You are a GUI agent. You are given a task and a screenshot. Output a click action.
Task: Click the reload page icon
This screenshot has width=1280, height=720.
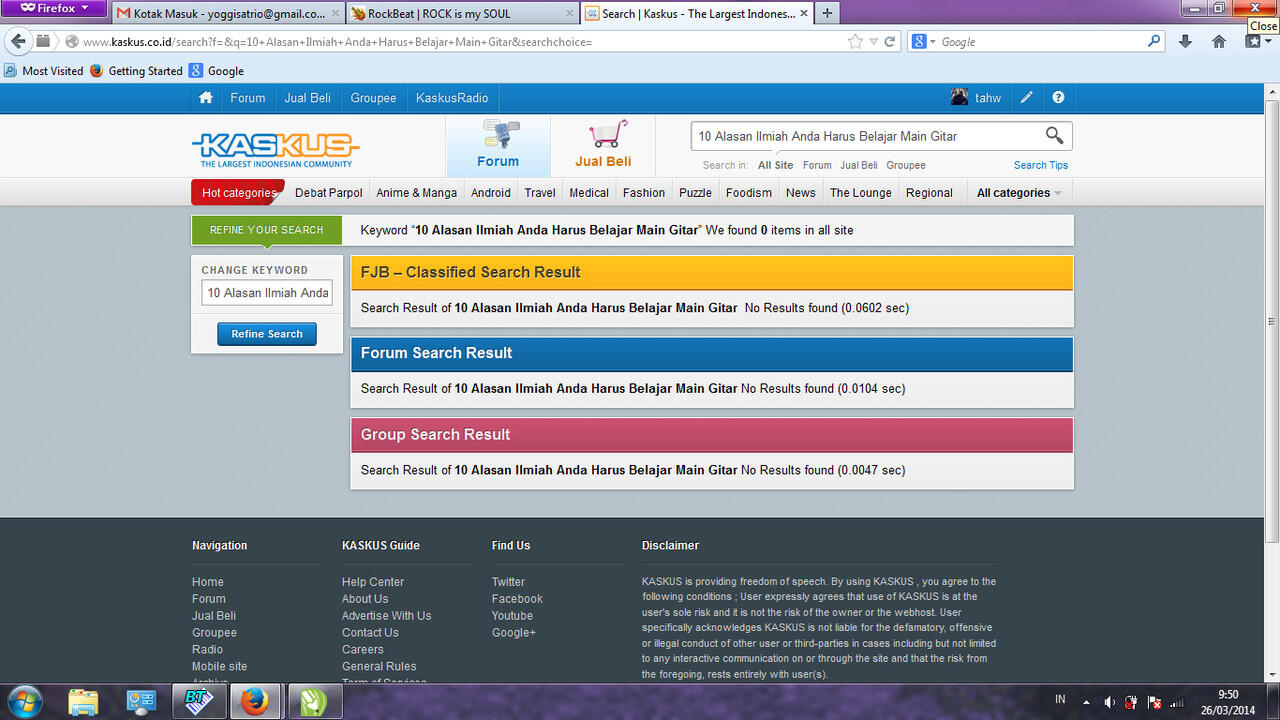(x=890, y=42)
